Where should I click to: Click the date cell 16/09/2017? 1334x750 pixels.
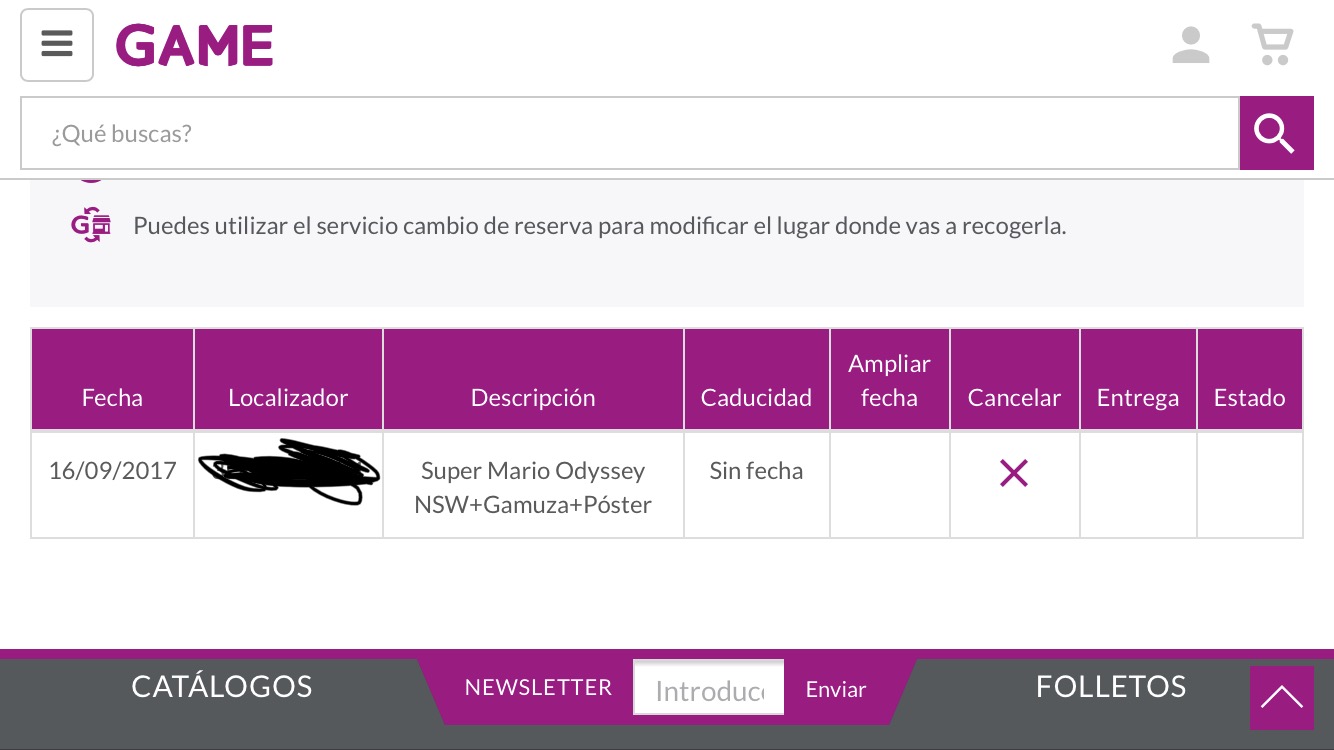(112, 485)
